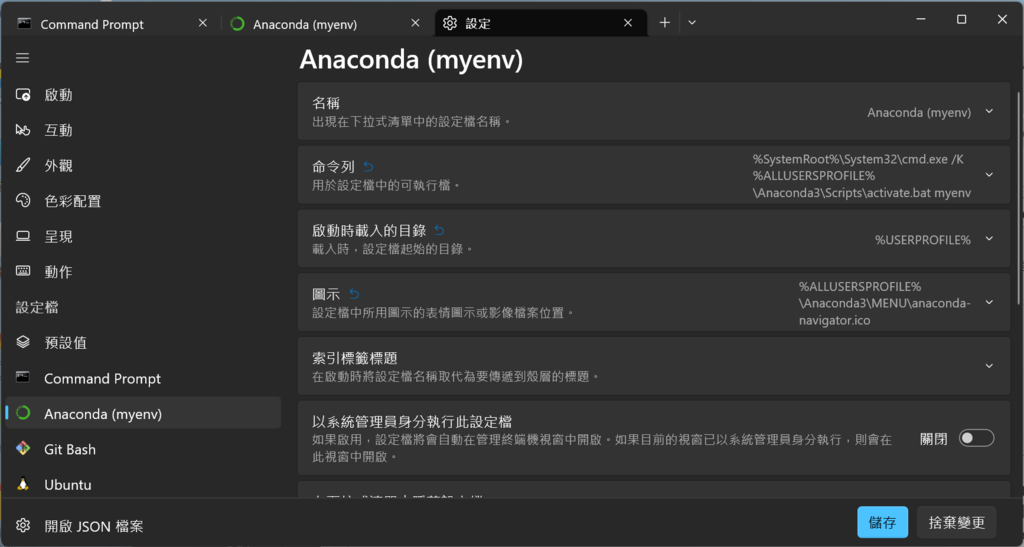Select the Command Prompt profile in sidebar
1024x547 pixels.
tap(143, 378)
